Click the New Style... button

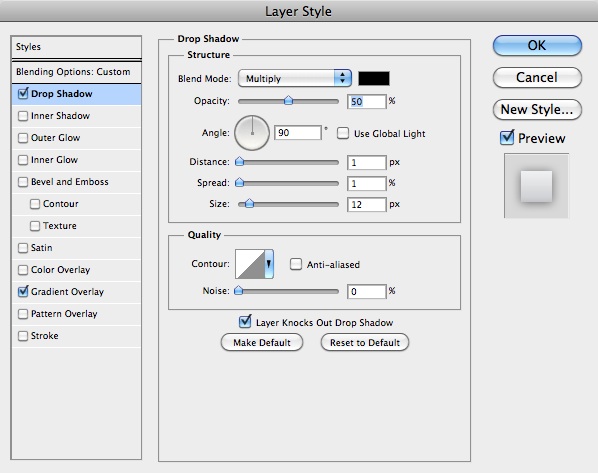click(537, 109)
